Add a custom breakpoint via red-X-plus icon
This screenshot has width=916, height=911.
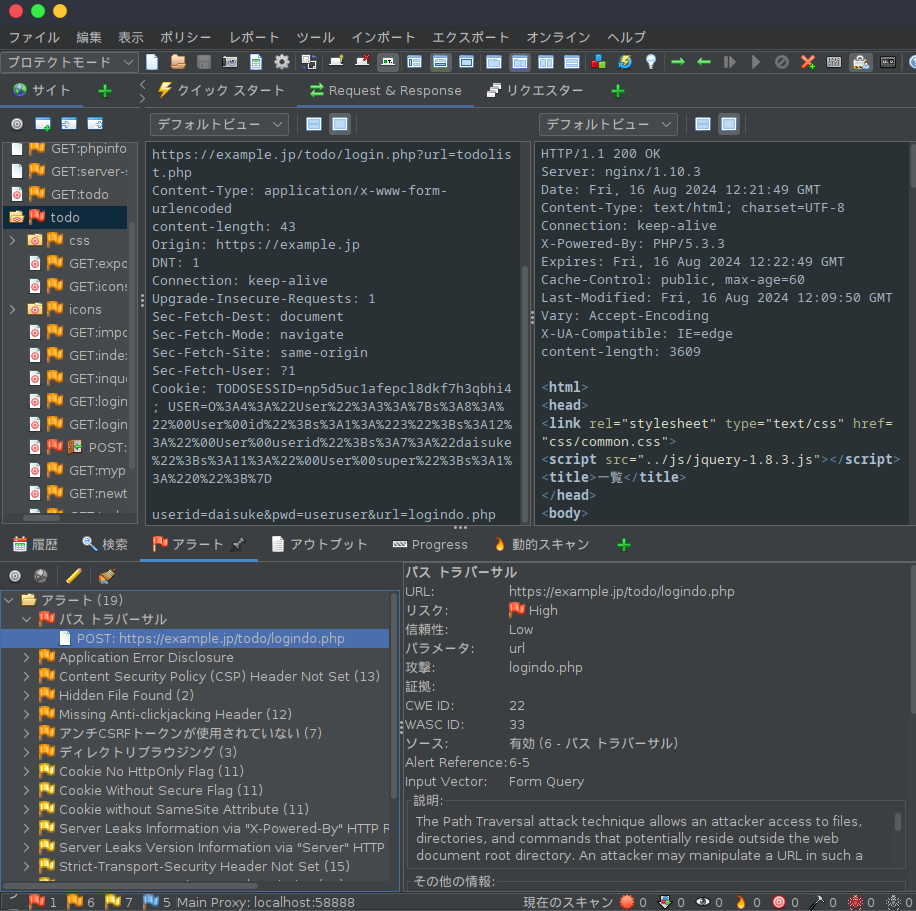[x=808, y=62]
